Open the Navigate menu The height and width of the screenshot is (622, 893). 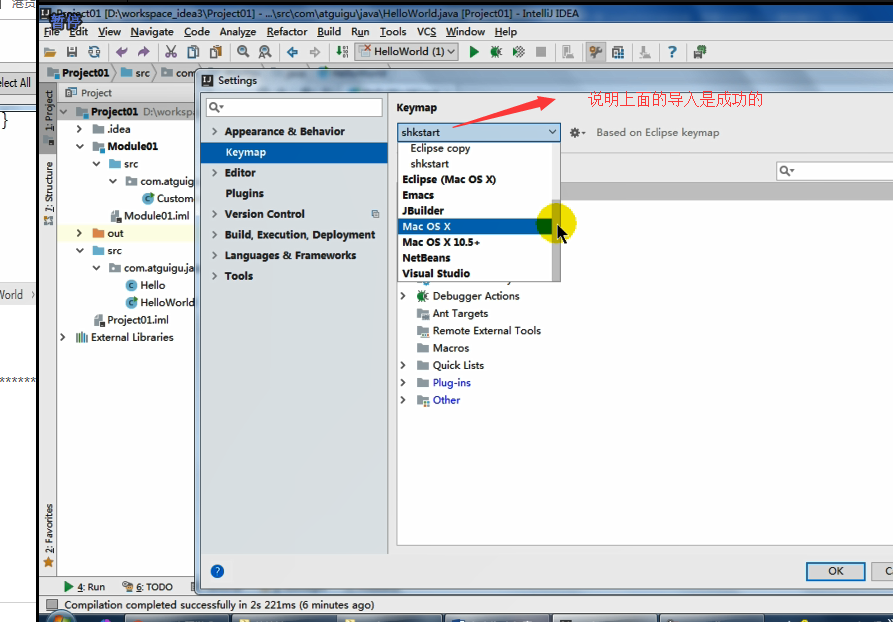point(152,32)
